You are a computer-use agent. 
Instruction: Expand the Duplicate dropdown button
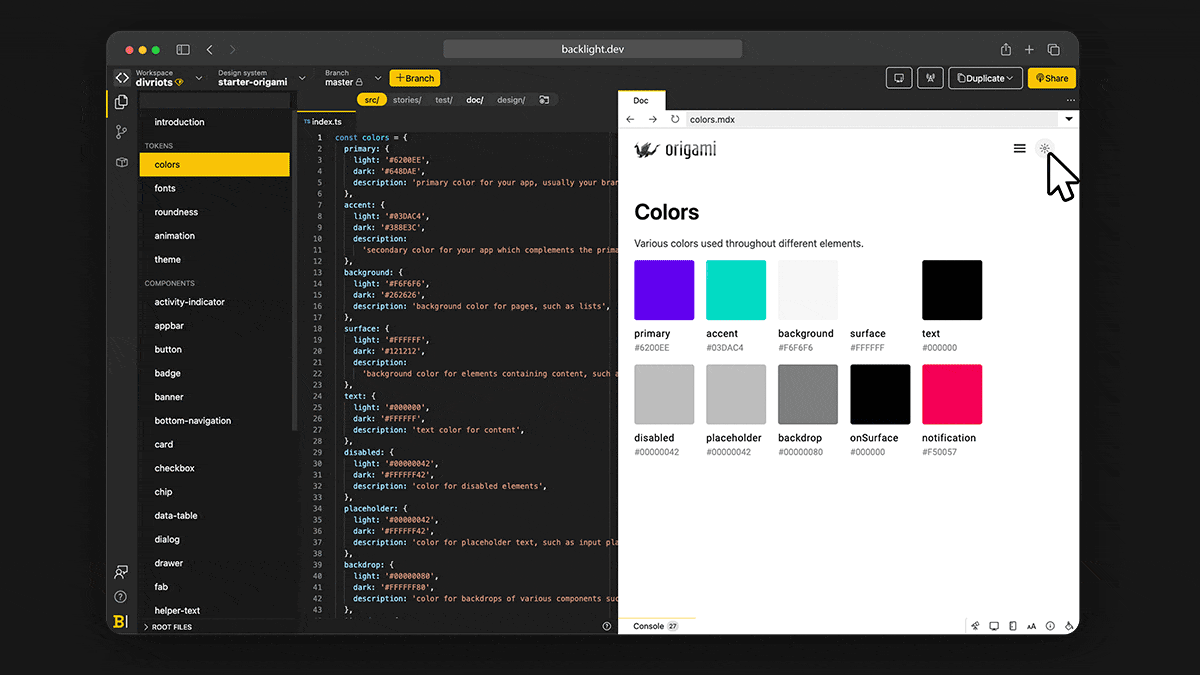point(985,78)
